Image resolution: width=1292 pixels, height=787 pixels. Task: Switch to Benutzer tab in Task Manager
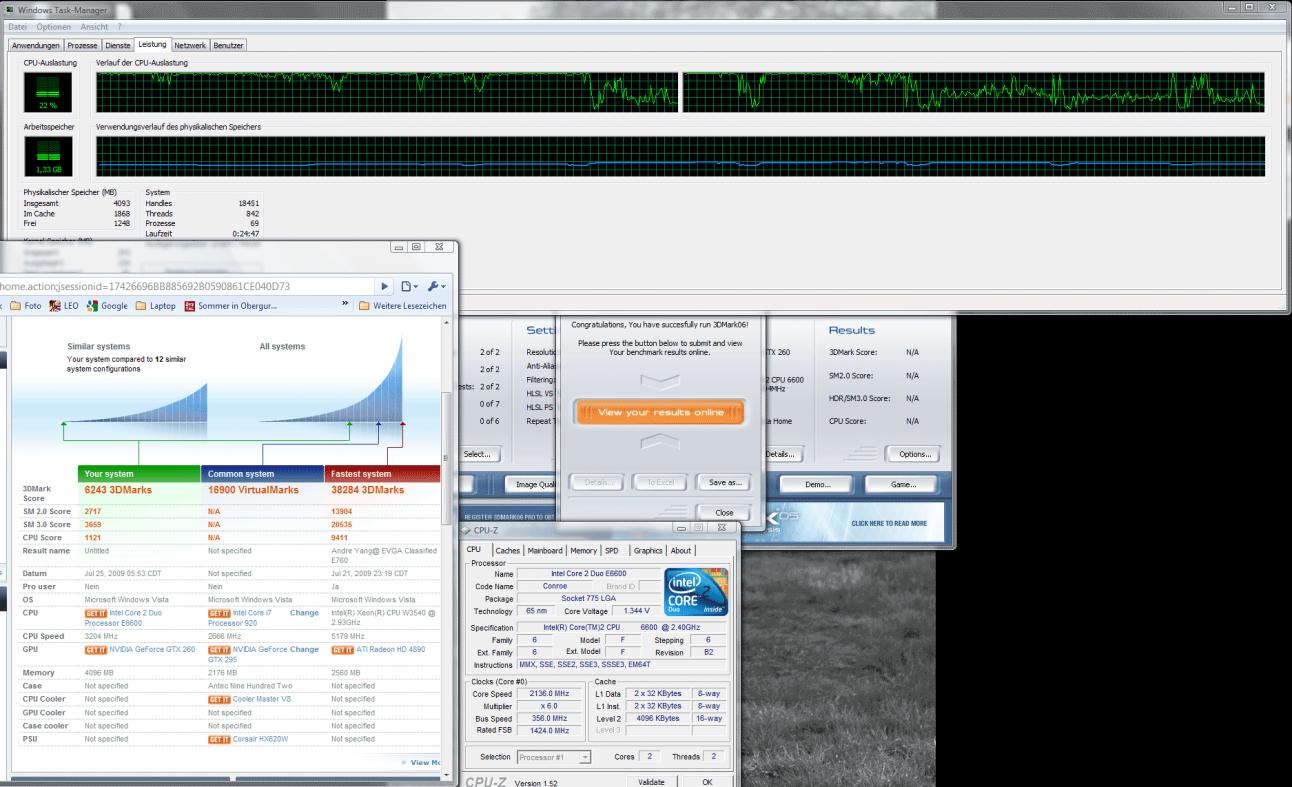(x=227, y=45)
